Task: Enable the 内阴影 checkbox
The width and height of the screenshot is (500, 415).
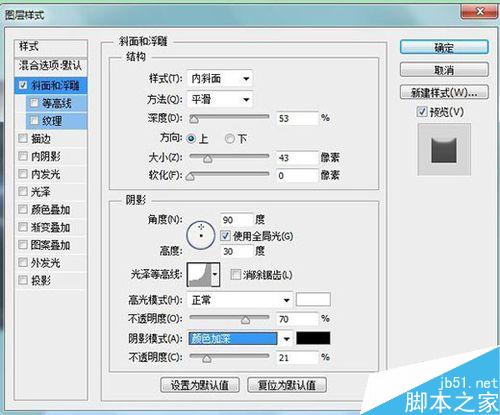Action: click(23, 156)
